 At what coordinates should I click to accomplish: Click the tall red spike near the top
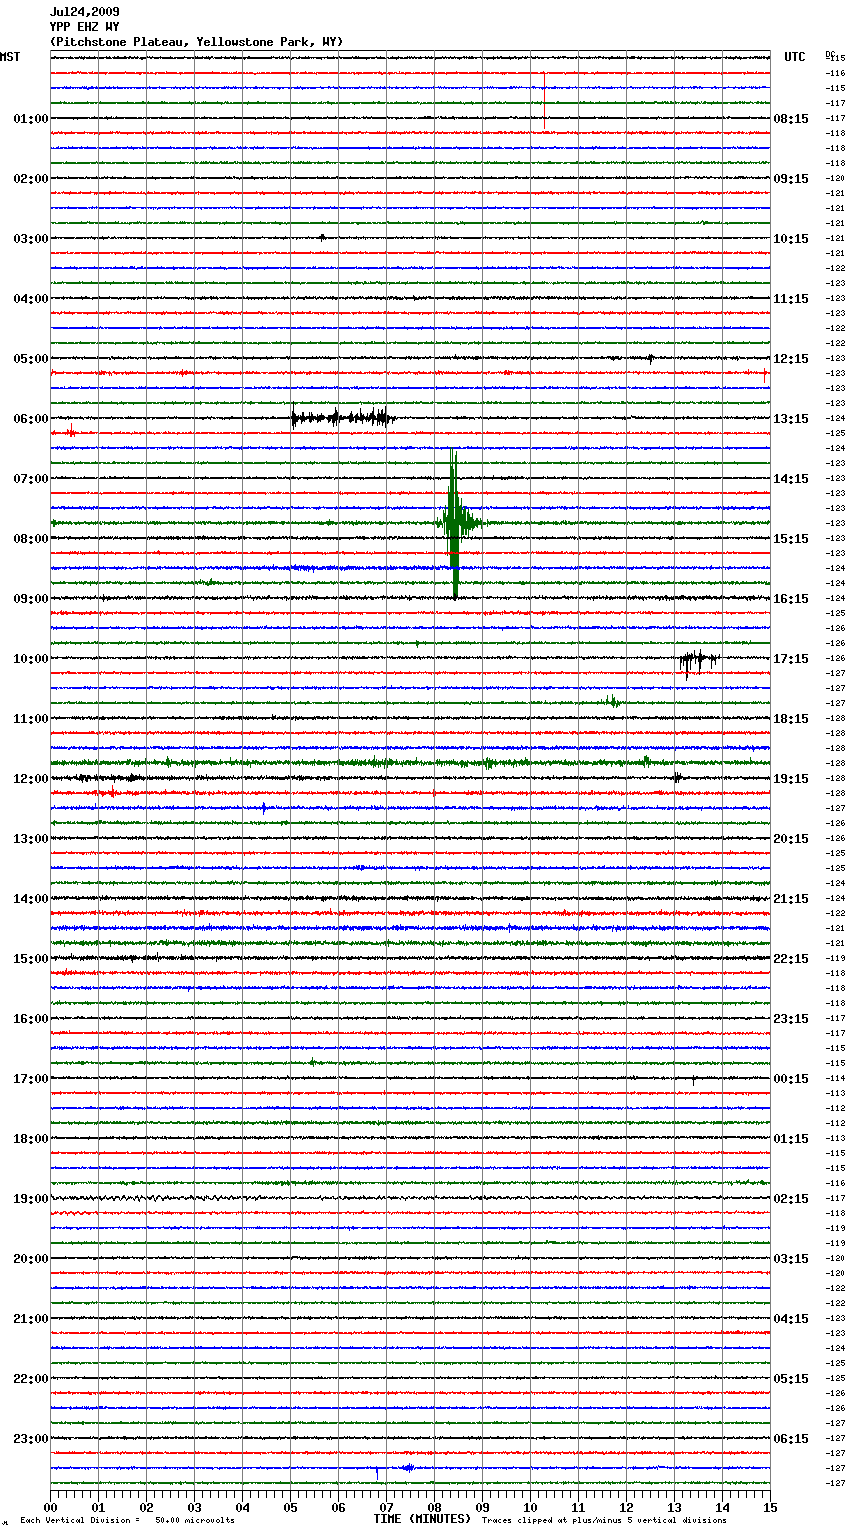[544, 100]
